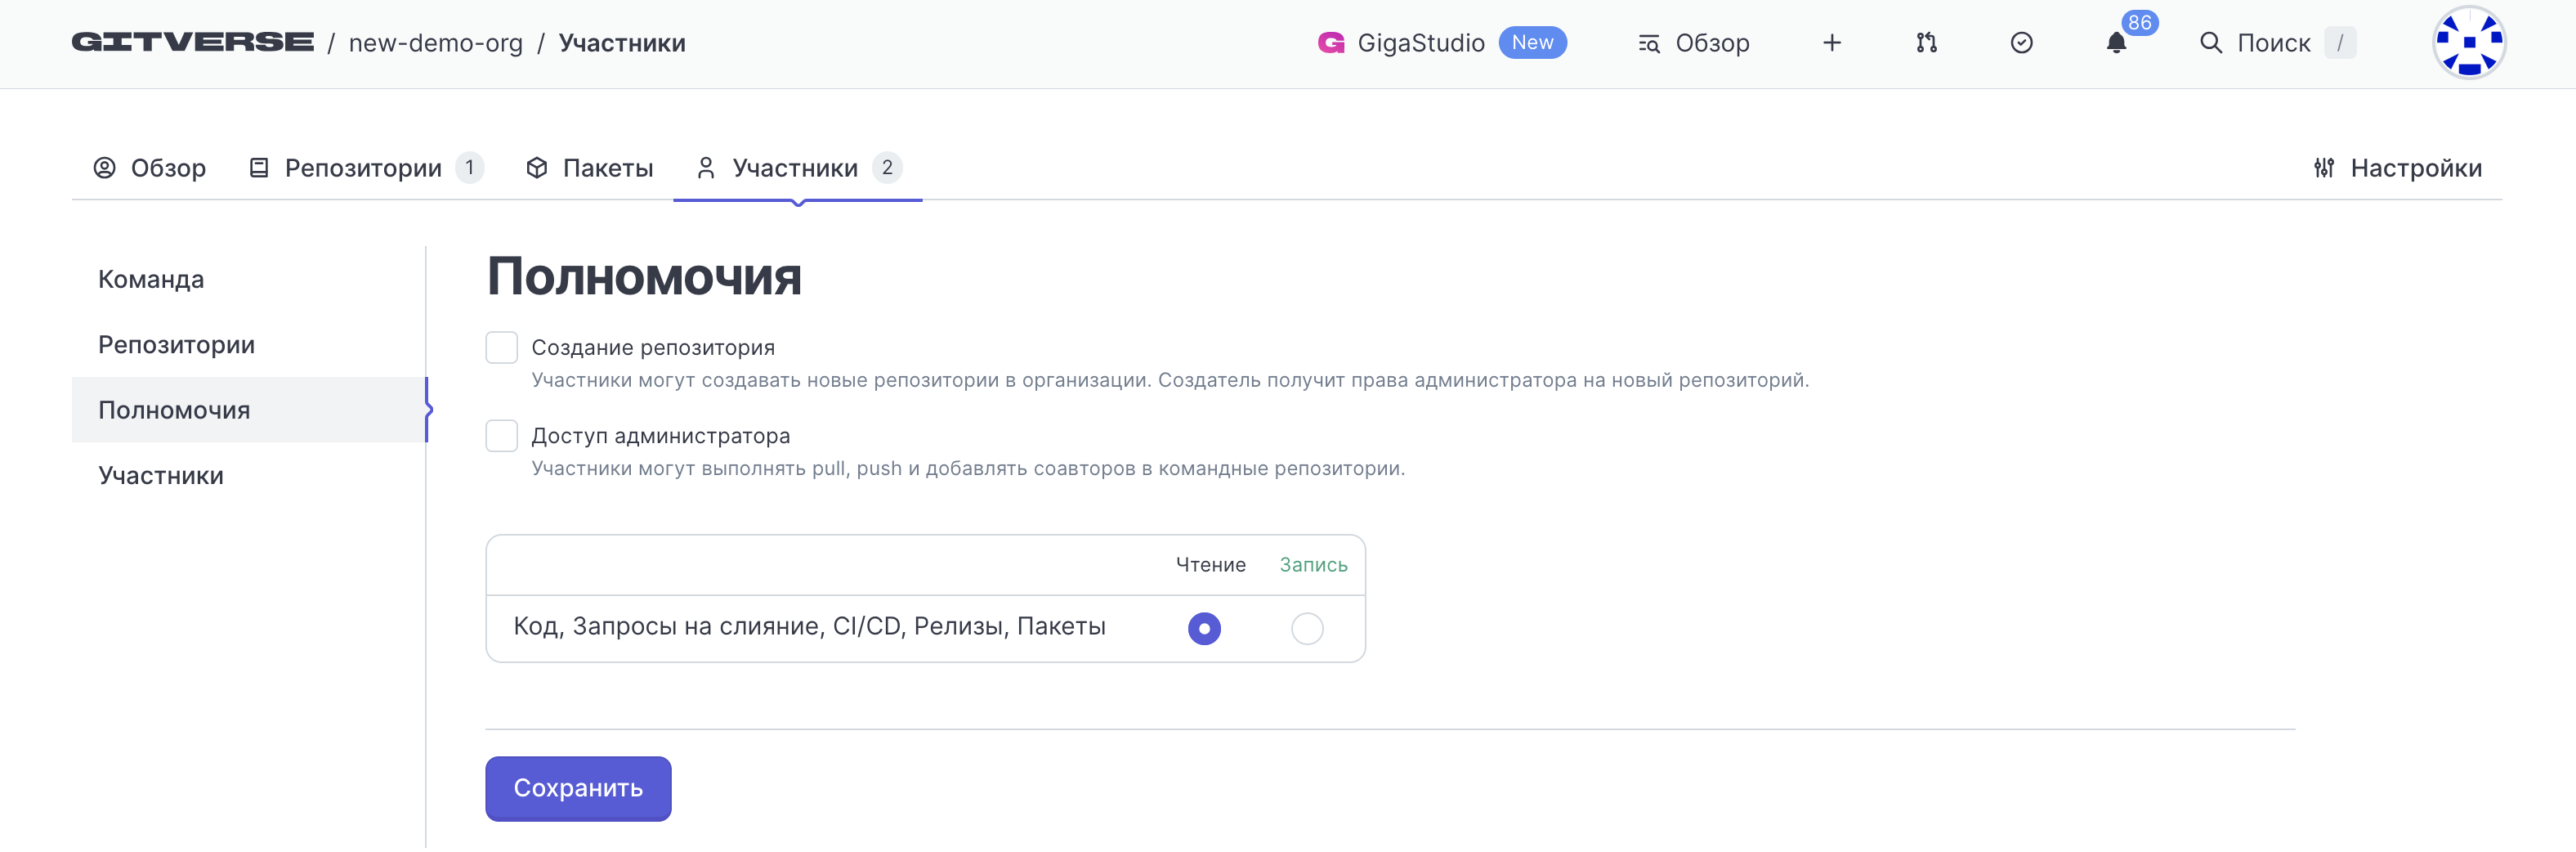This screenshot has height=852, width=2576.
Task: Switch to the Пакеты tab
Action: (590, 168)
